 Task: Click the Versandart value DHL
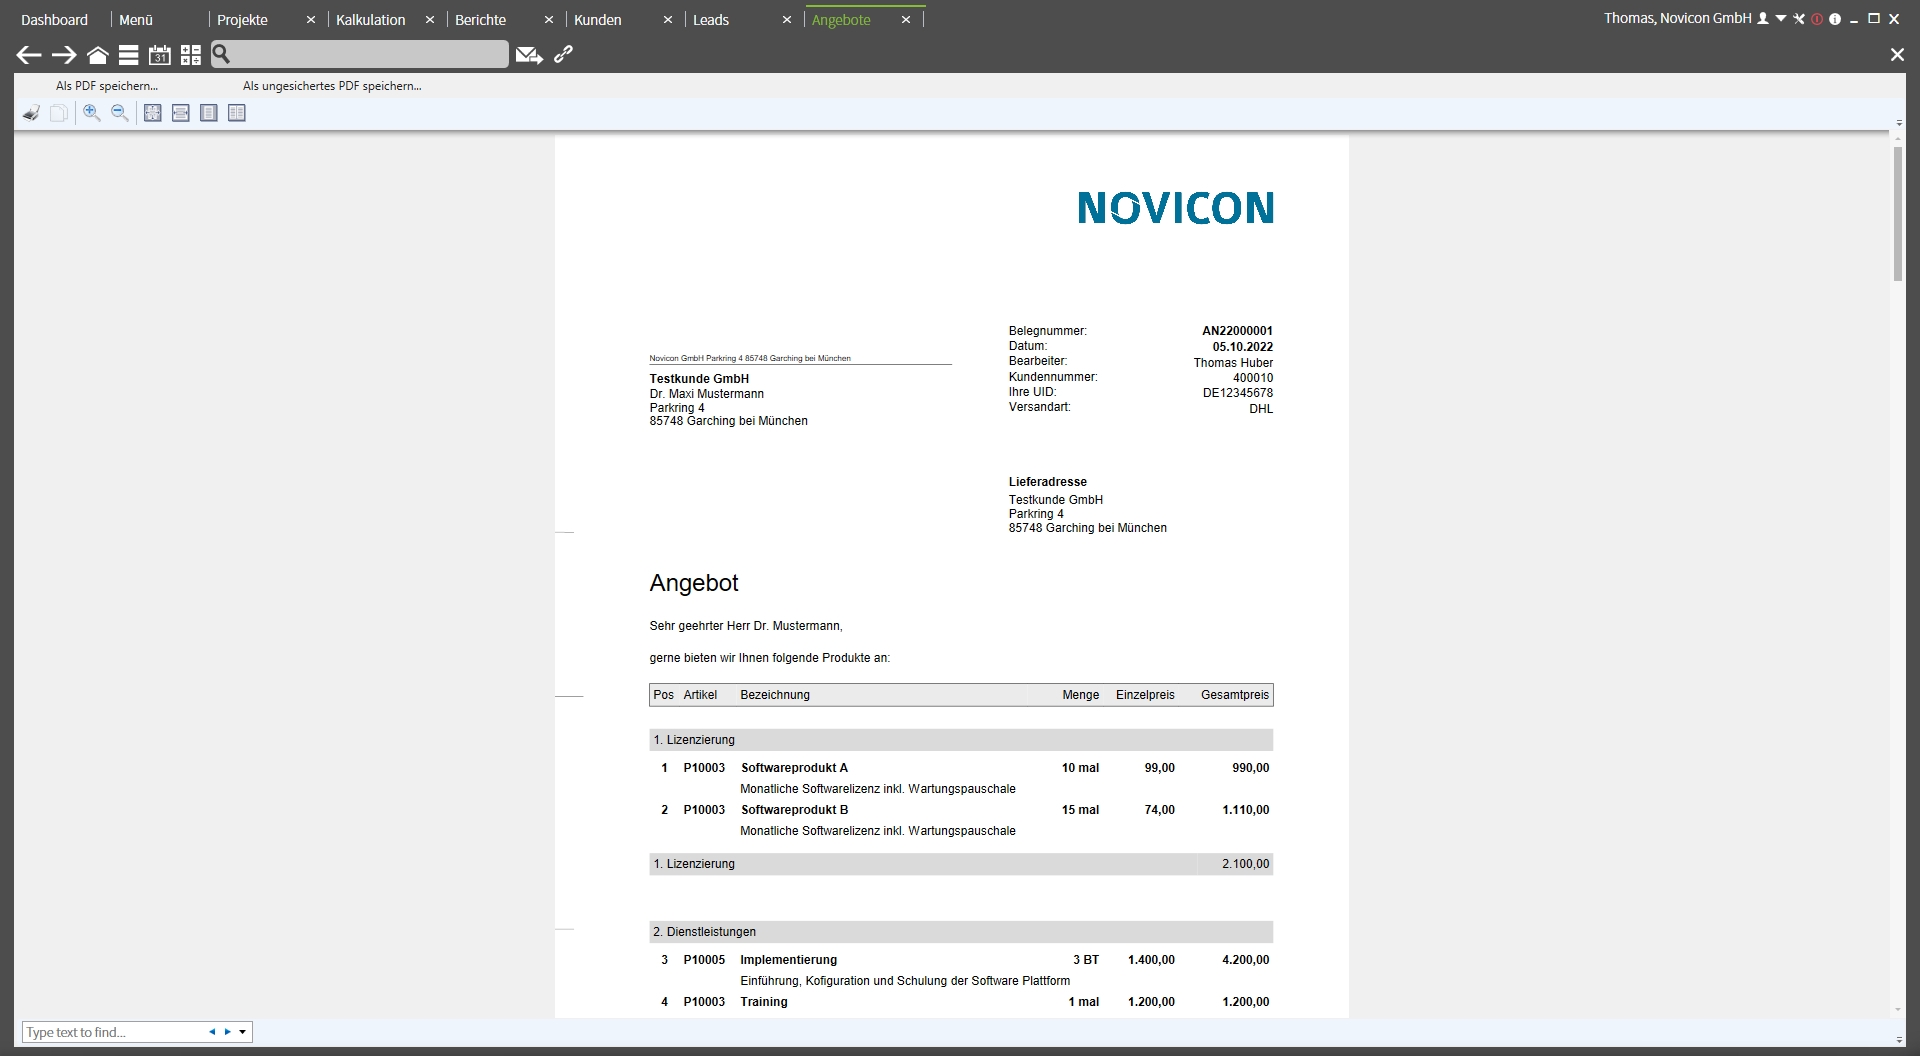(1261, 409)
